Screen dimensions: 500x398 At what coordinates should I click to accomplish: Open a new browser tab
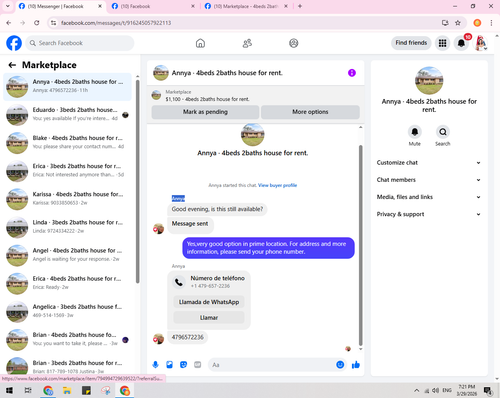(300, 6)
